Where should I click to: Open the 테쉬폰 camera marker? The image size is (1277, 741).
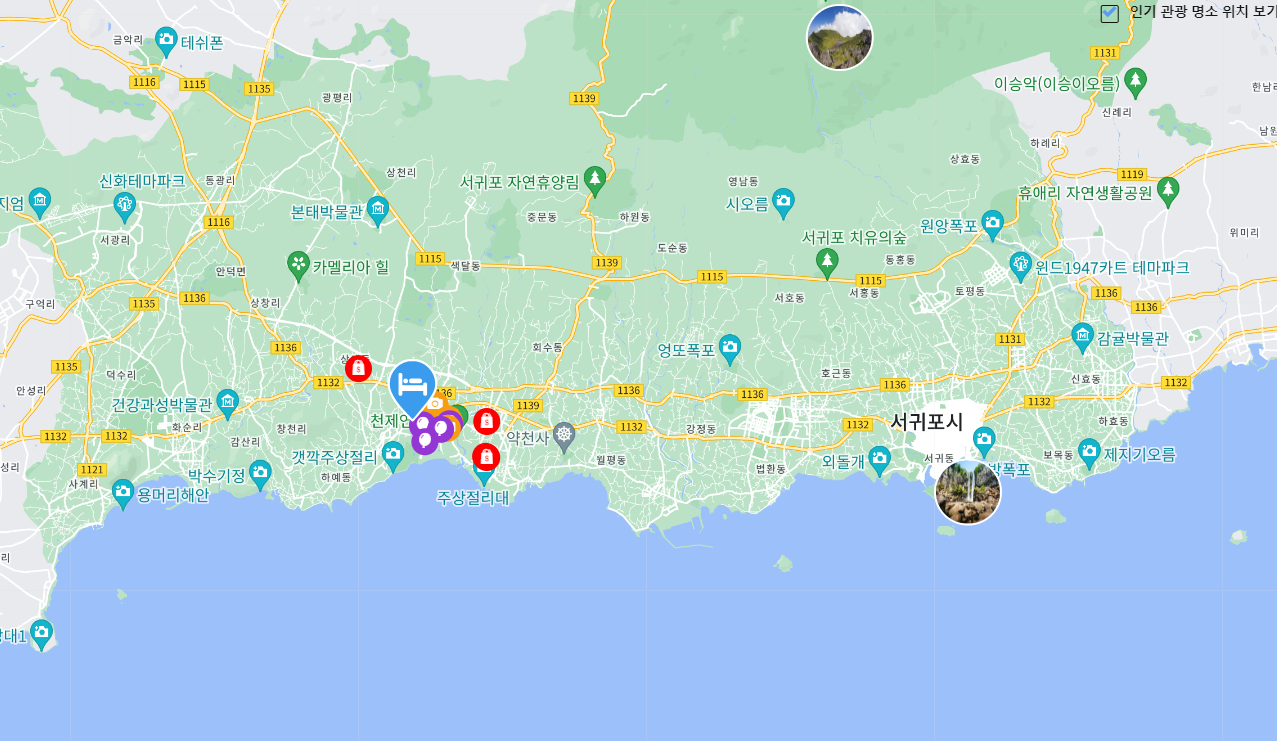(167, 42)
